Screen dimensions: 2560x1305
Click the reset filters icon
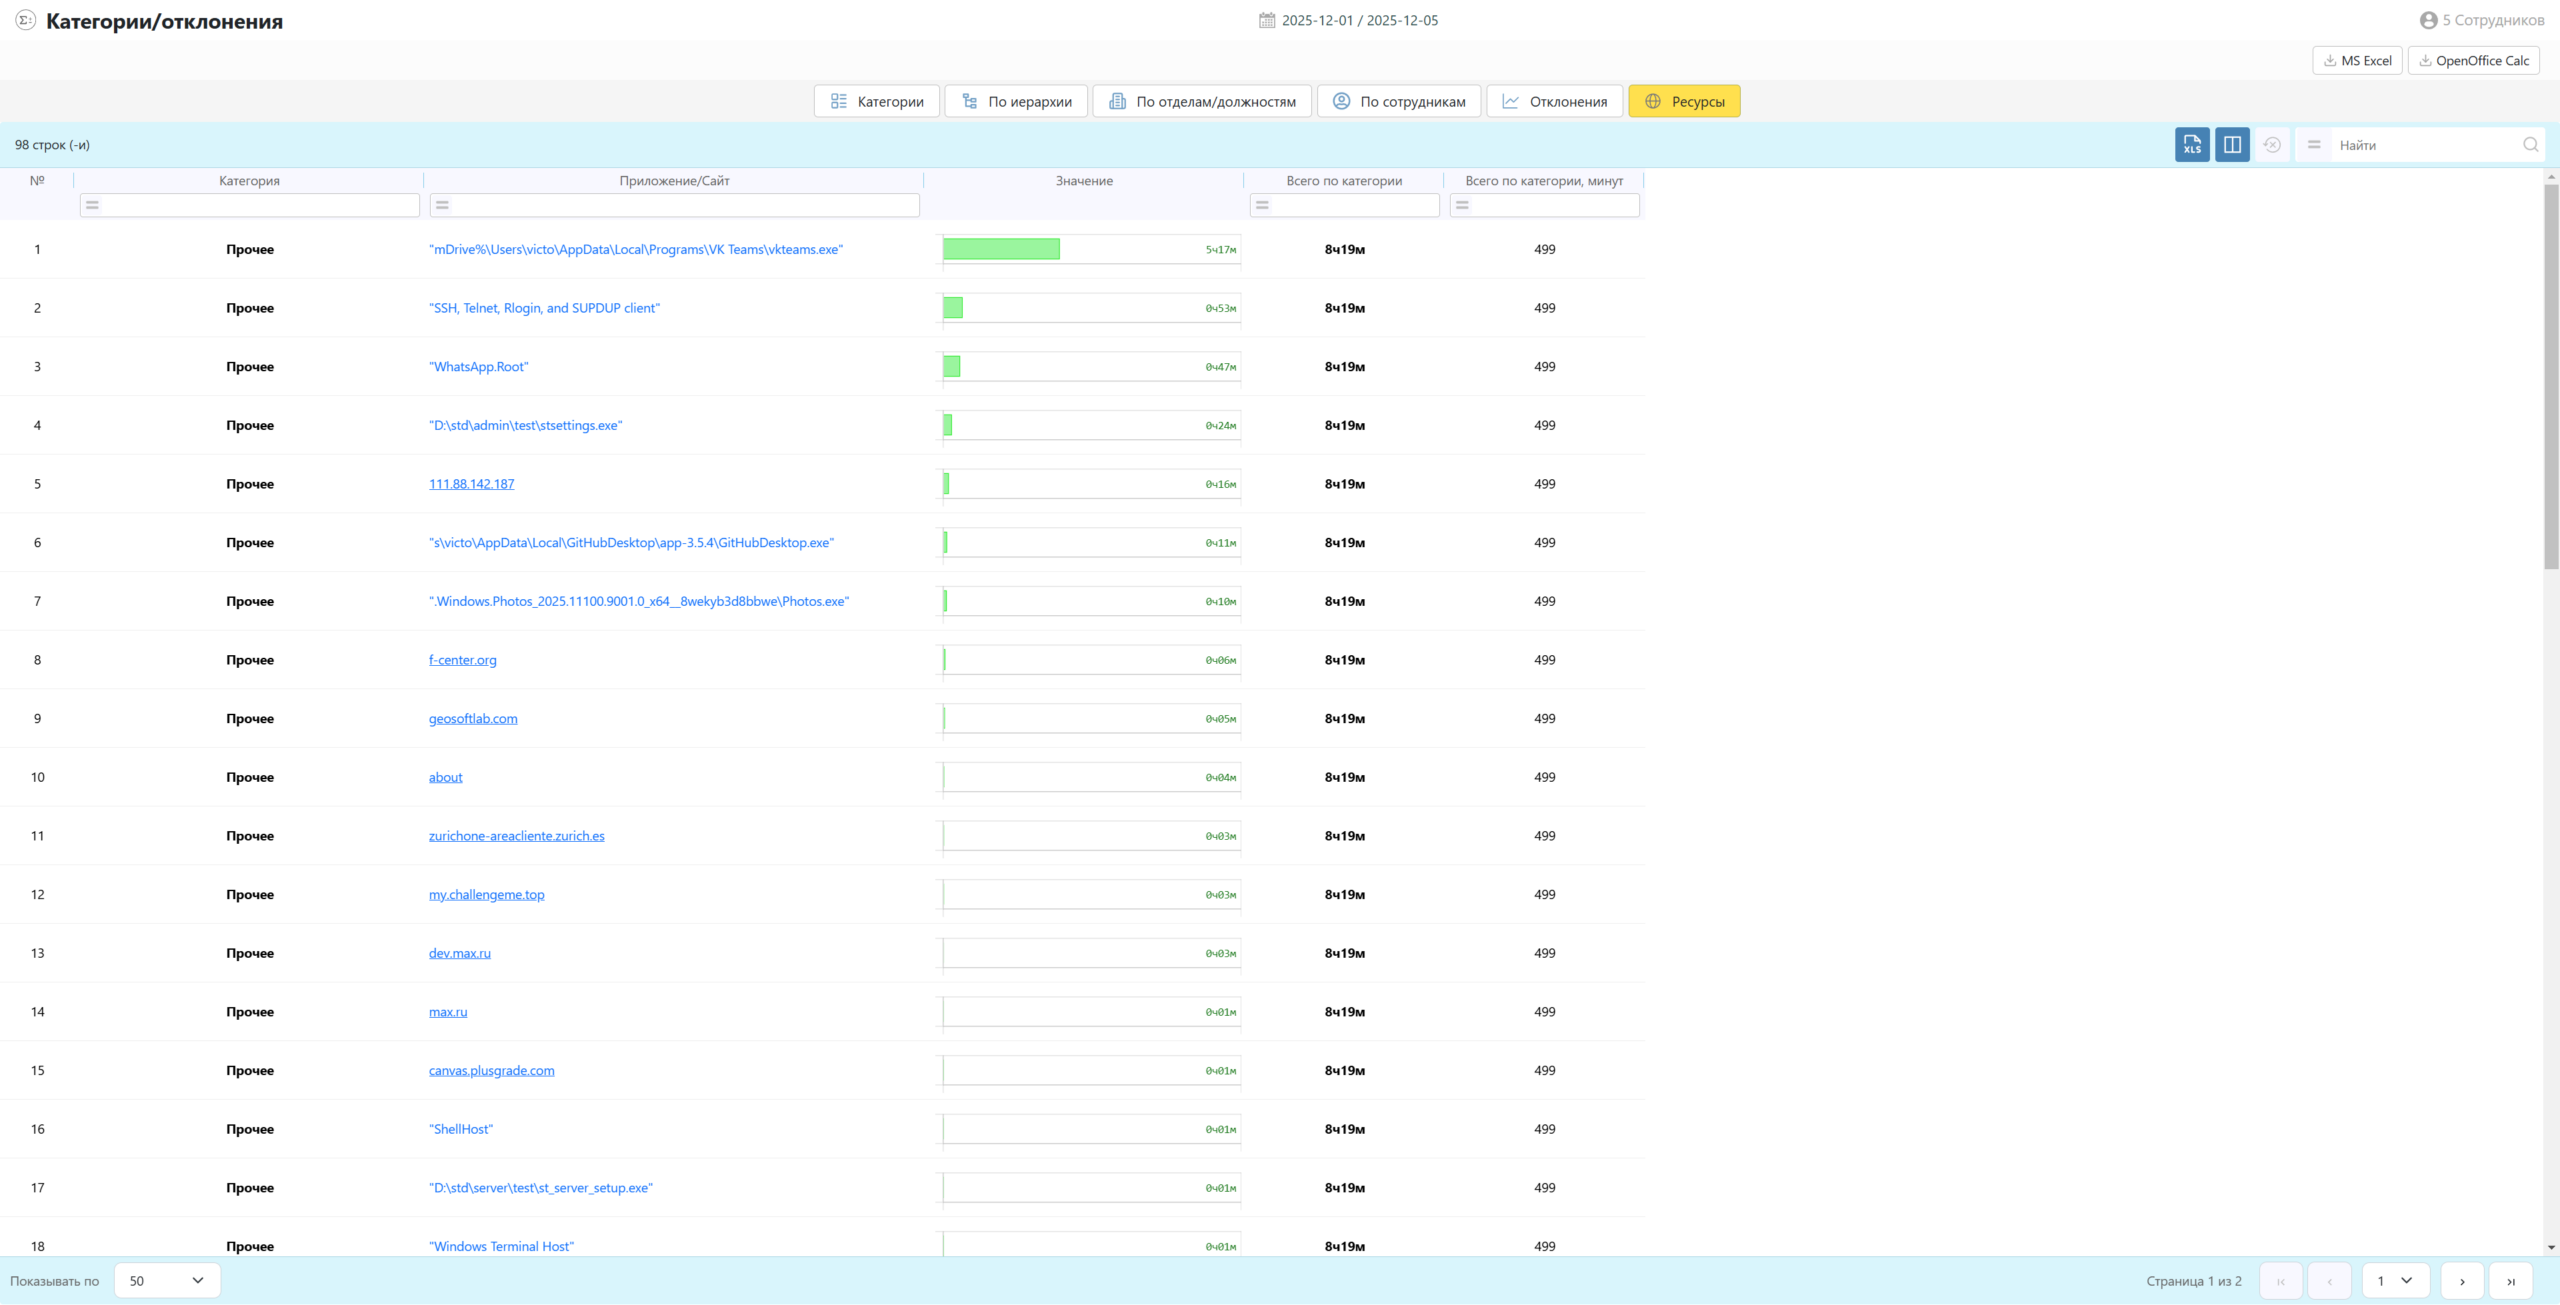[x=2272, y=145]
